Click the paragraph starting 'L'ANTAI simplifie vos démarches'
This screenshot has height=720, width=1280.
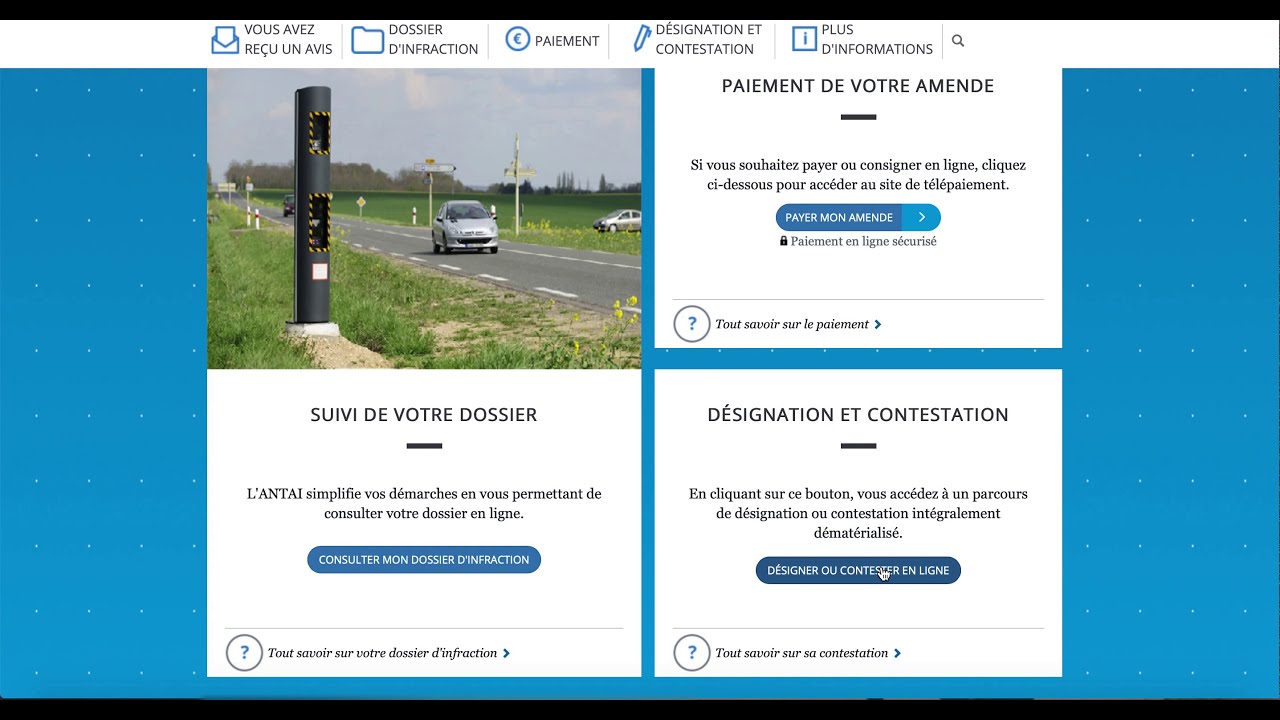(x=424, y=503)
